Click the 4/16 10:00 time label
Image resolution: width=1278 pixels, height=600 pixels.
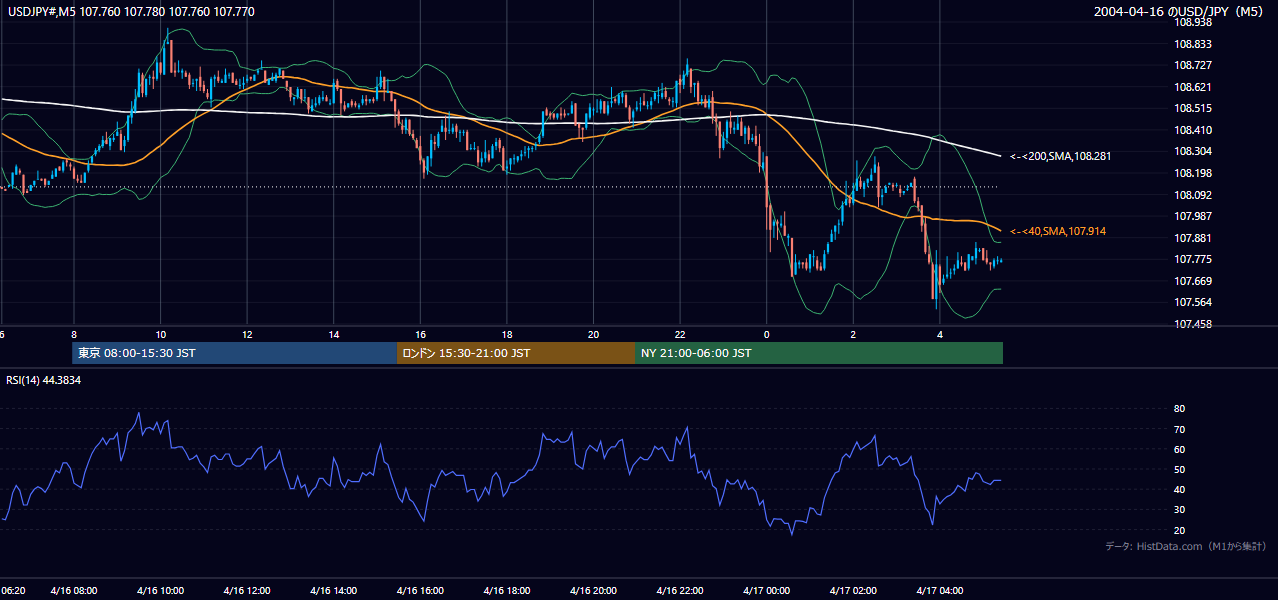coord(160,590)
